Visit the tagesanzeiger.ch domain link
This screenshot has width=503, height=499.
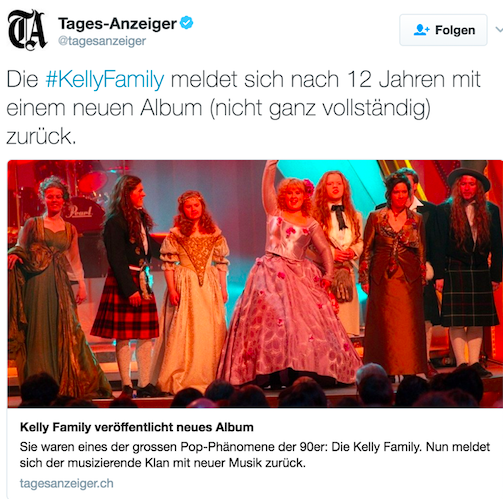pyautogui.click(x=66, y=483)
